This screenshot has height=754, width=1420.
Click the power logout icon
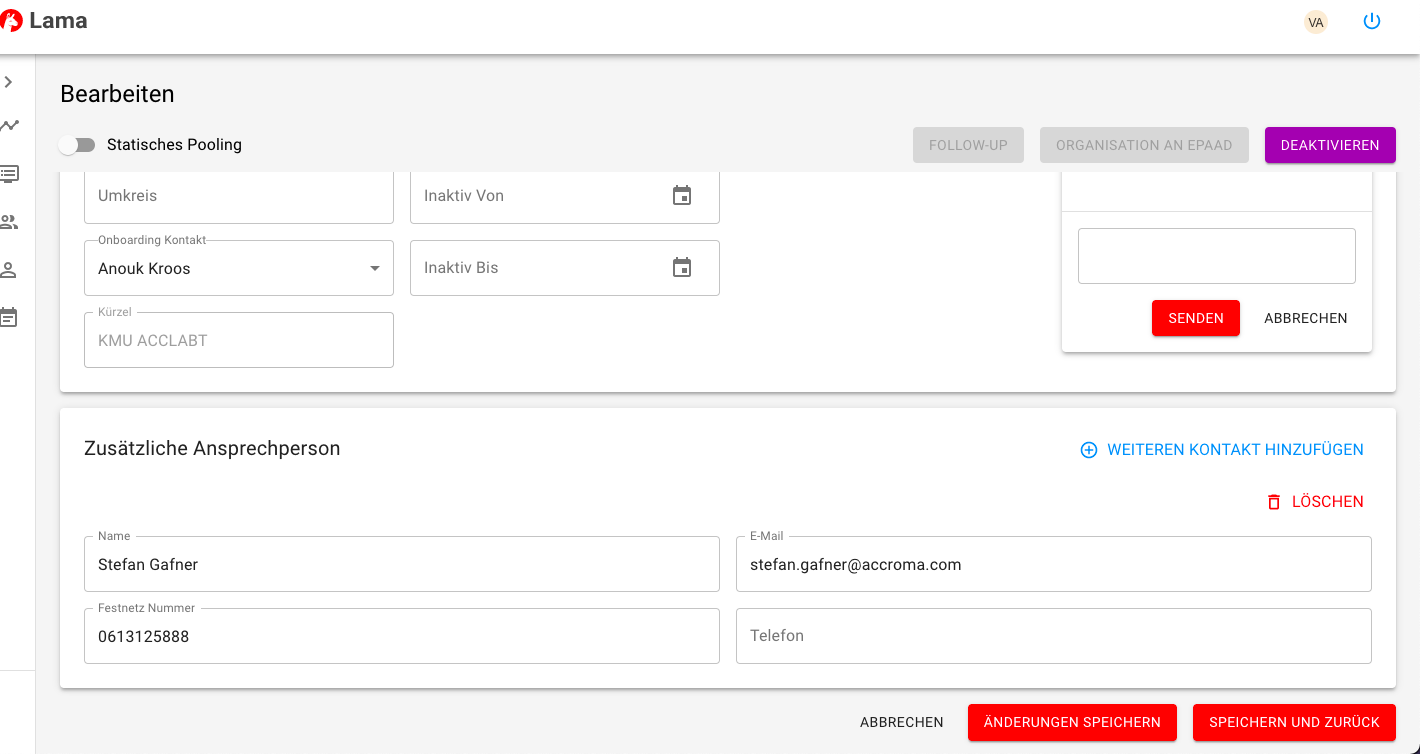click(1372, 21)
